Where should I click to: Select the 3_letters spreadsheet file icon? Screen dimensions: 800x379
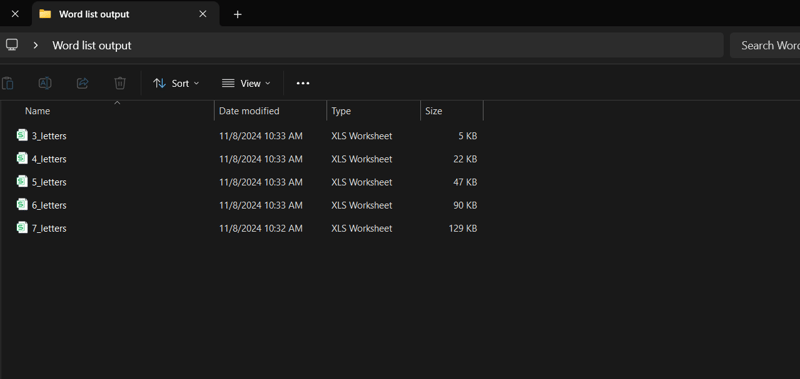(22, 135)
